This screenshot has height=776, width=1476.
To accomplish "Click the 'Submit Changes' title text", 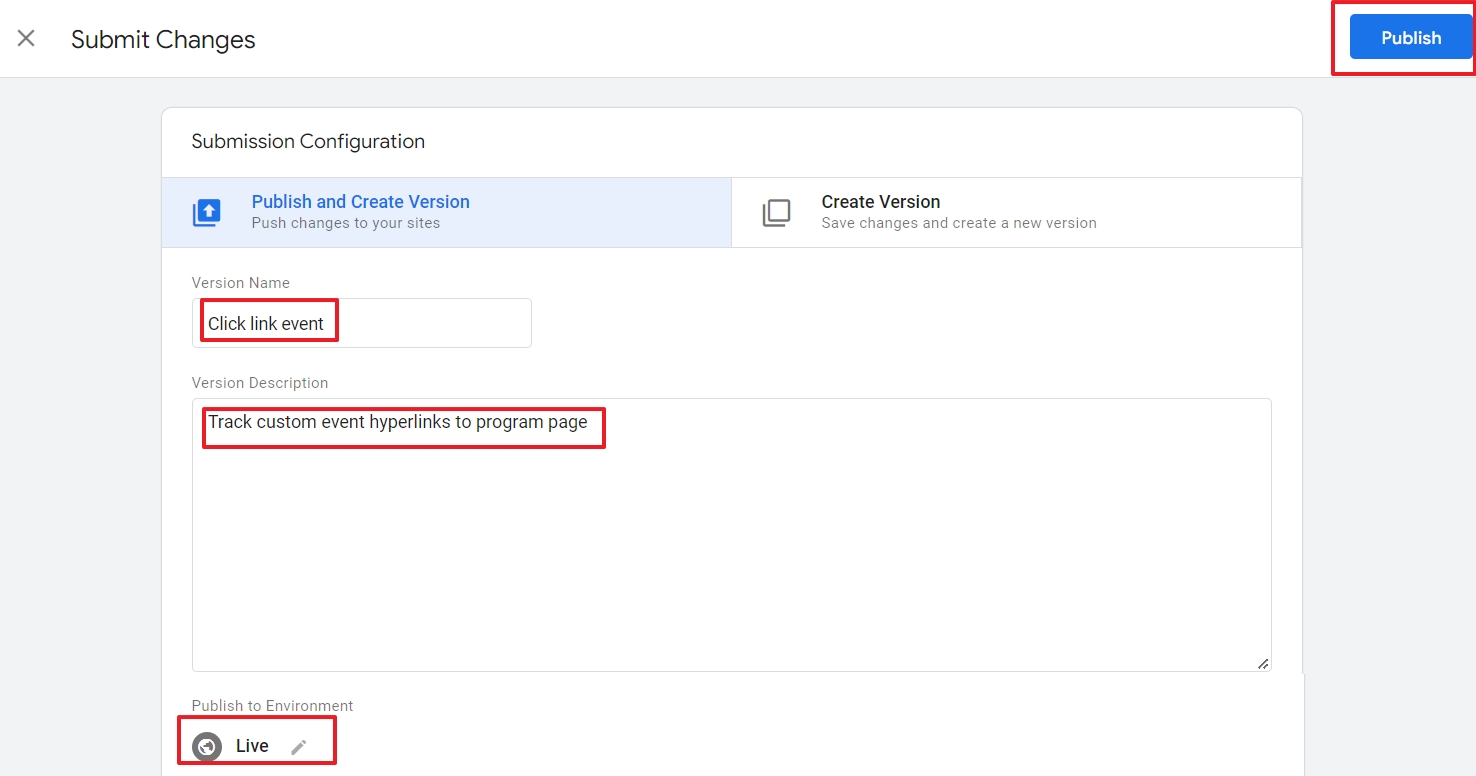I will click(x=163, y=39).
